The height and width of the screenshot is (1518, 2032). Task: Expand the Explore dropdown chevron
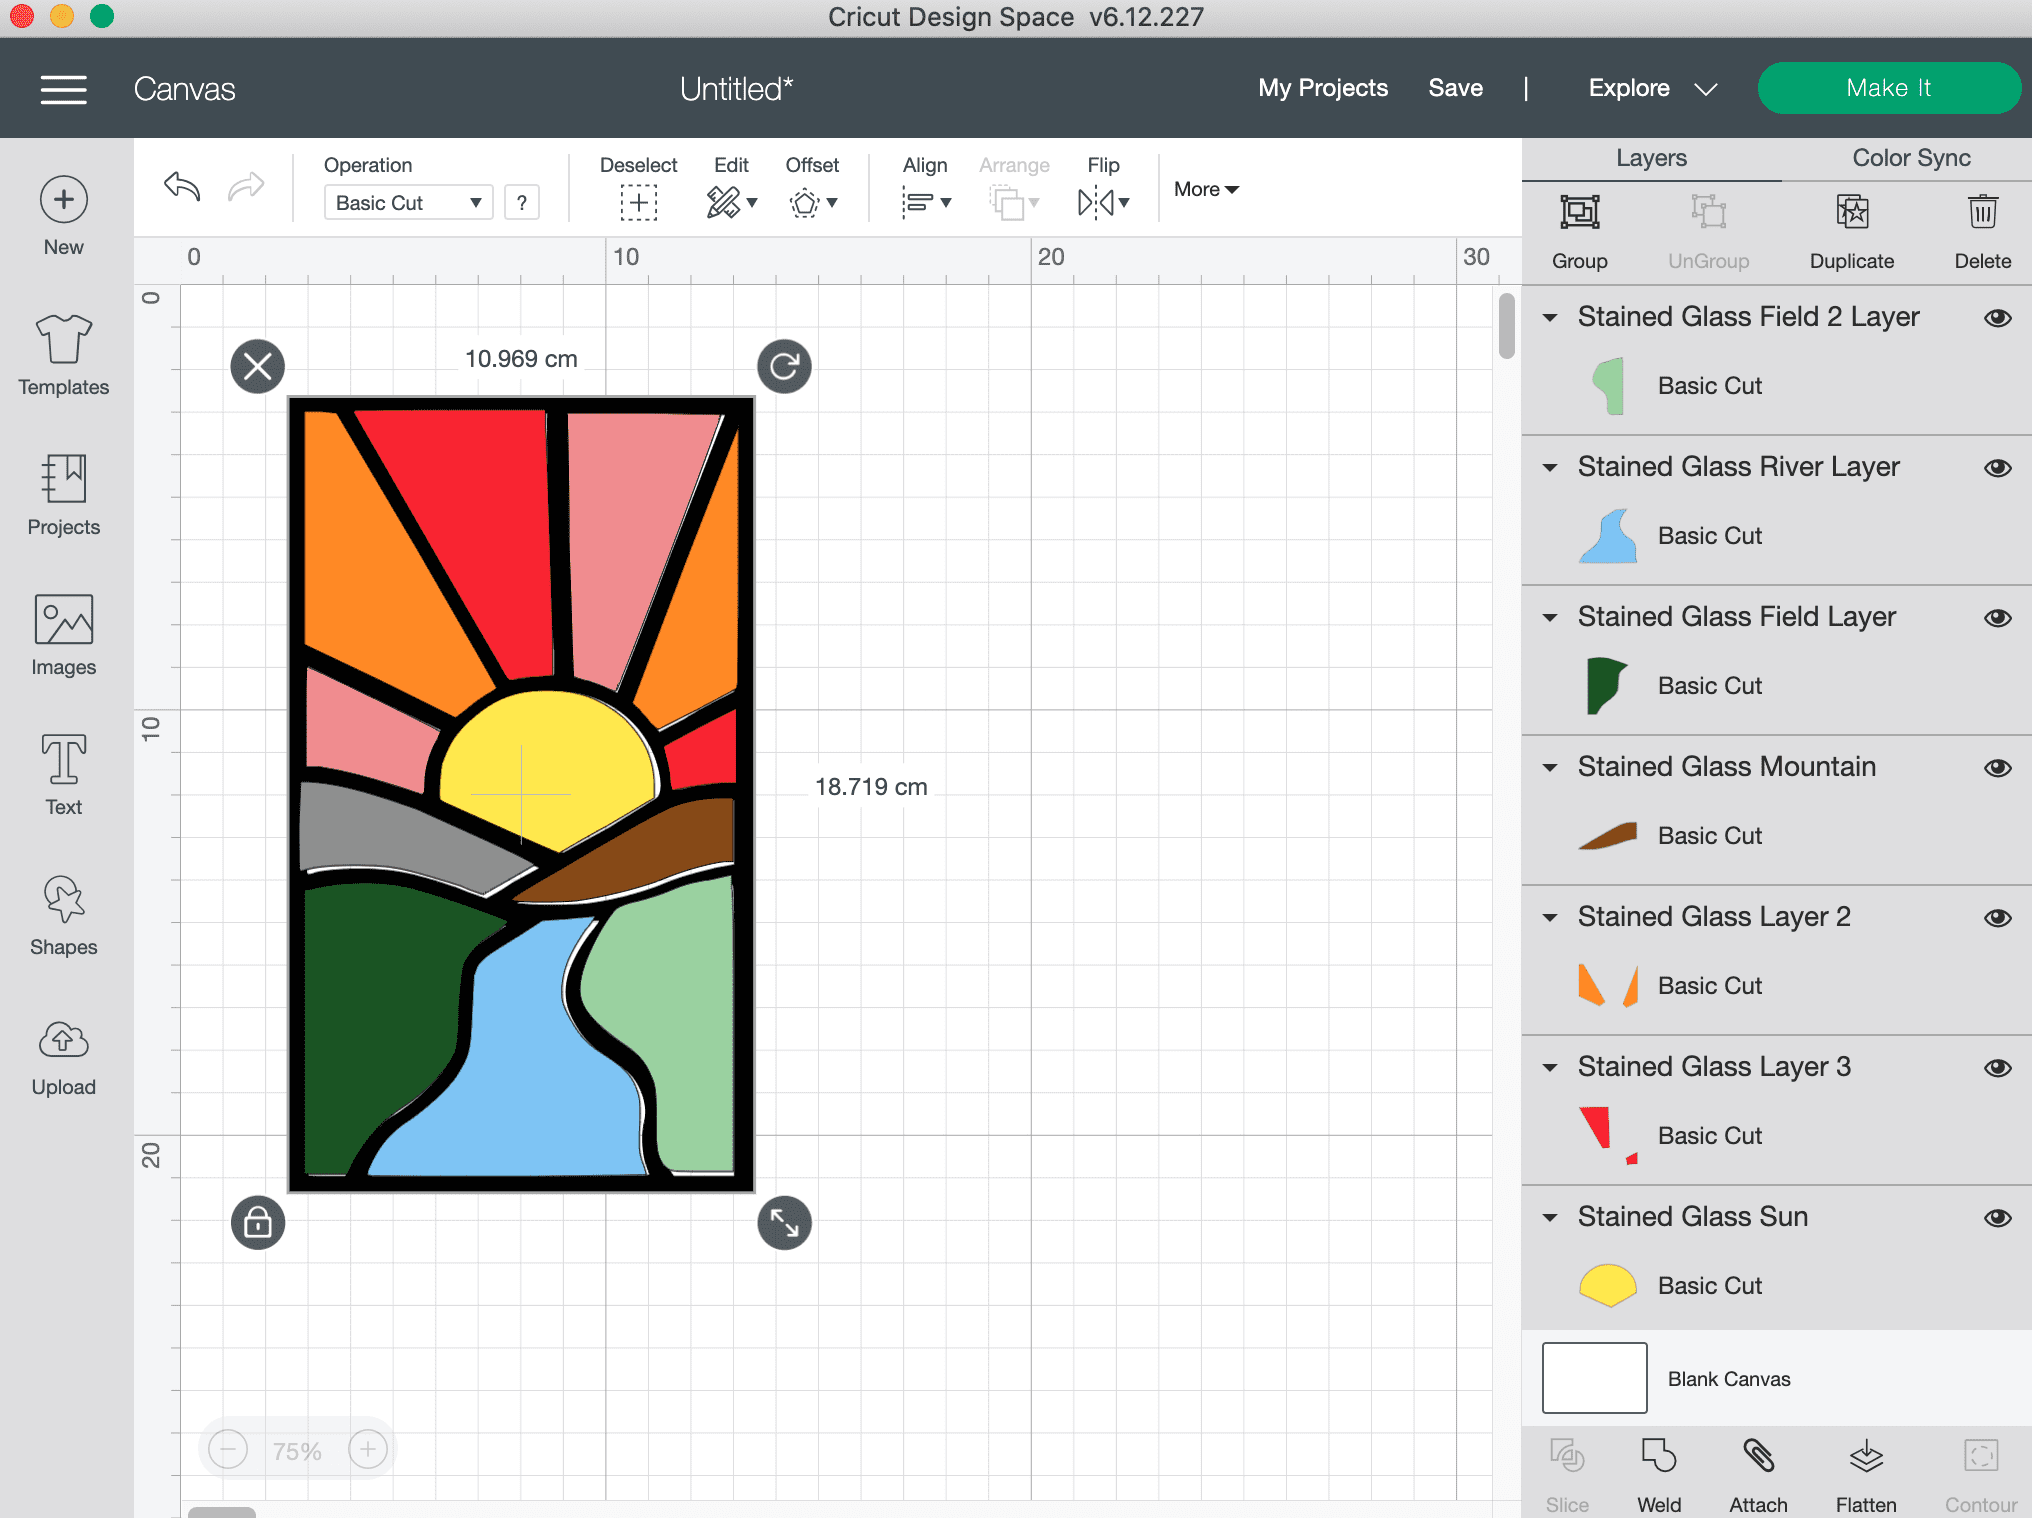[1706, 89]
